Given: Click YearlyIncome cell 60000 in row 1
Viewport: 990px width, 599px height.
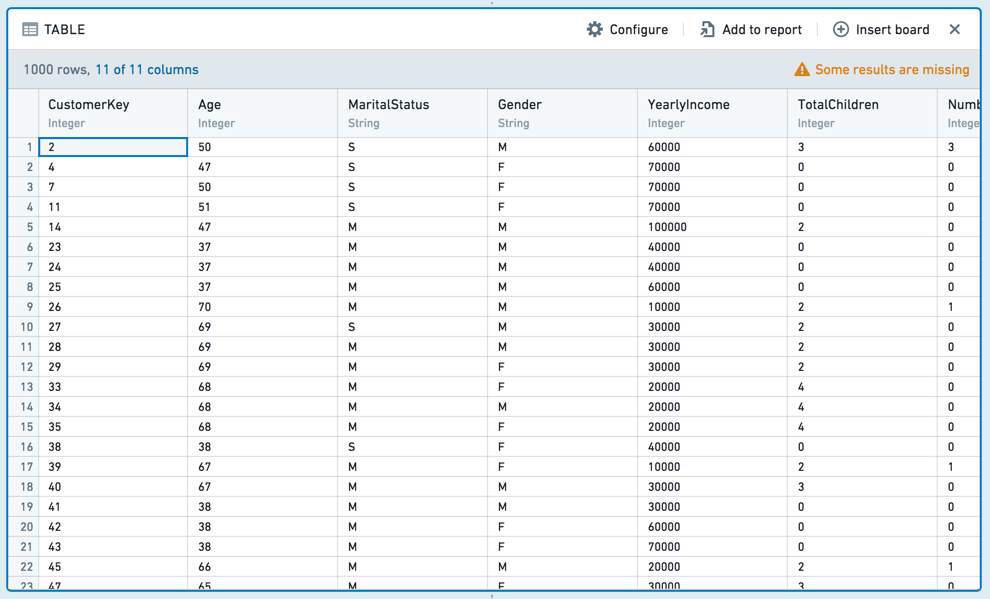Looking at the screenshot, I should coord(712,147).
